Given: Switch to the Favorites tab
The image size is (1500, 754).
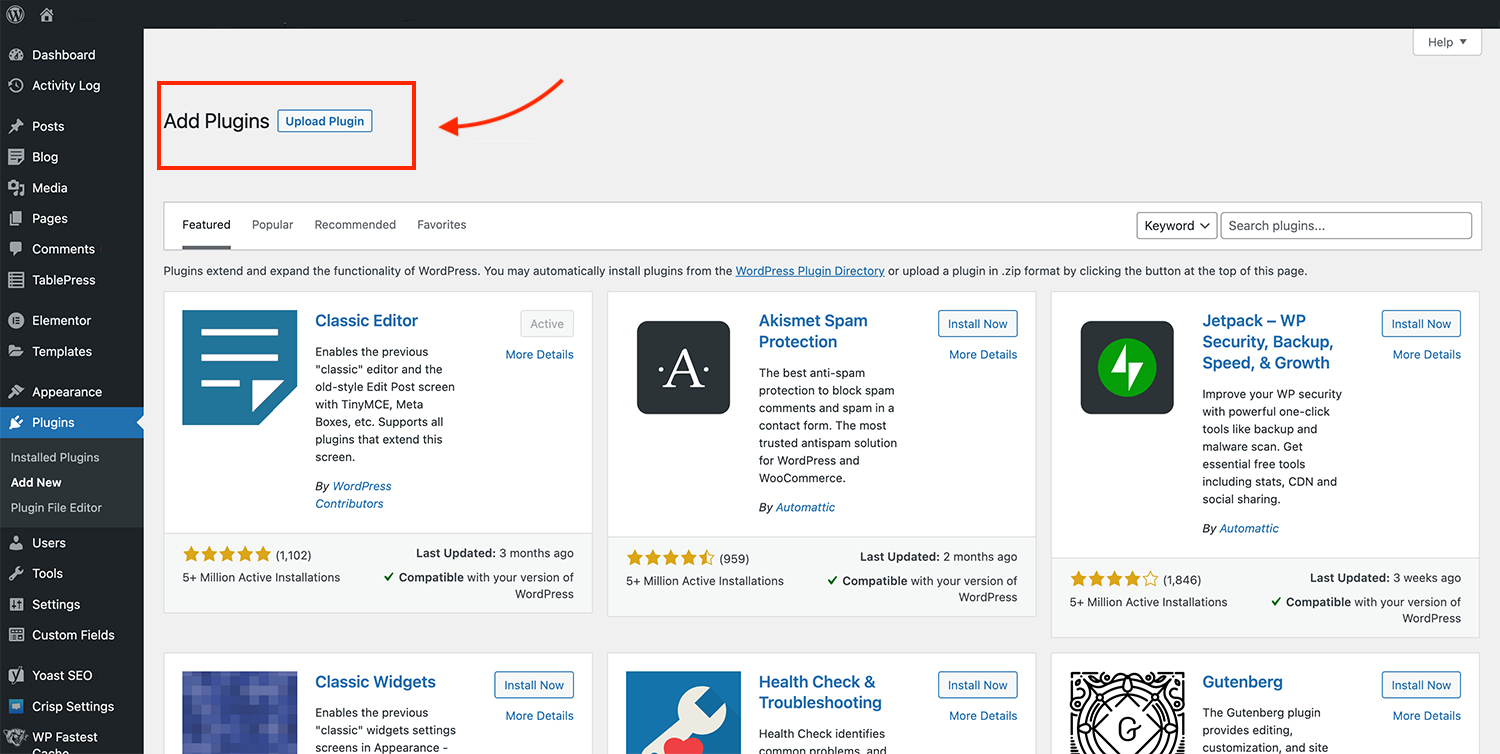Looking at the screenshot, I should tap(442, 225).
